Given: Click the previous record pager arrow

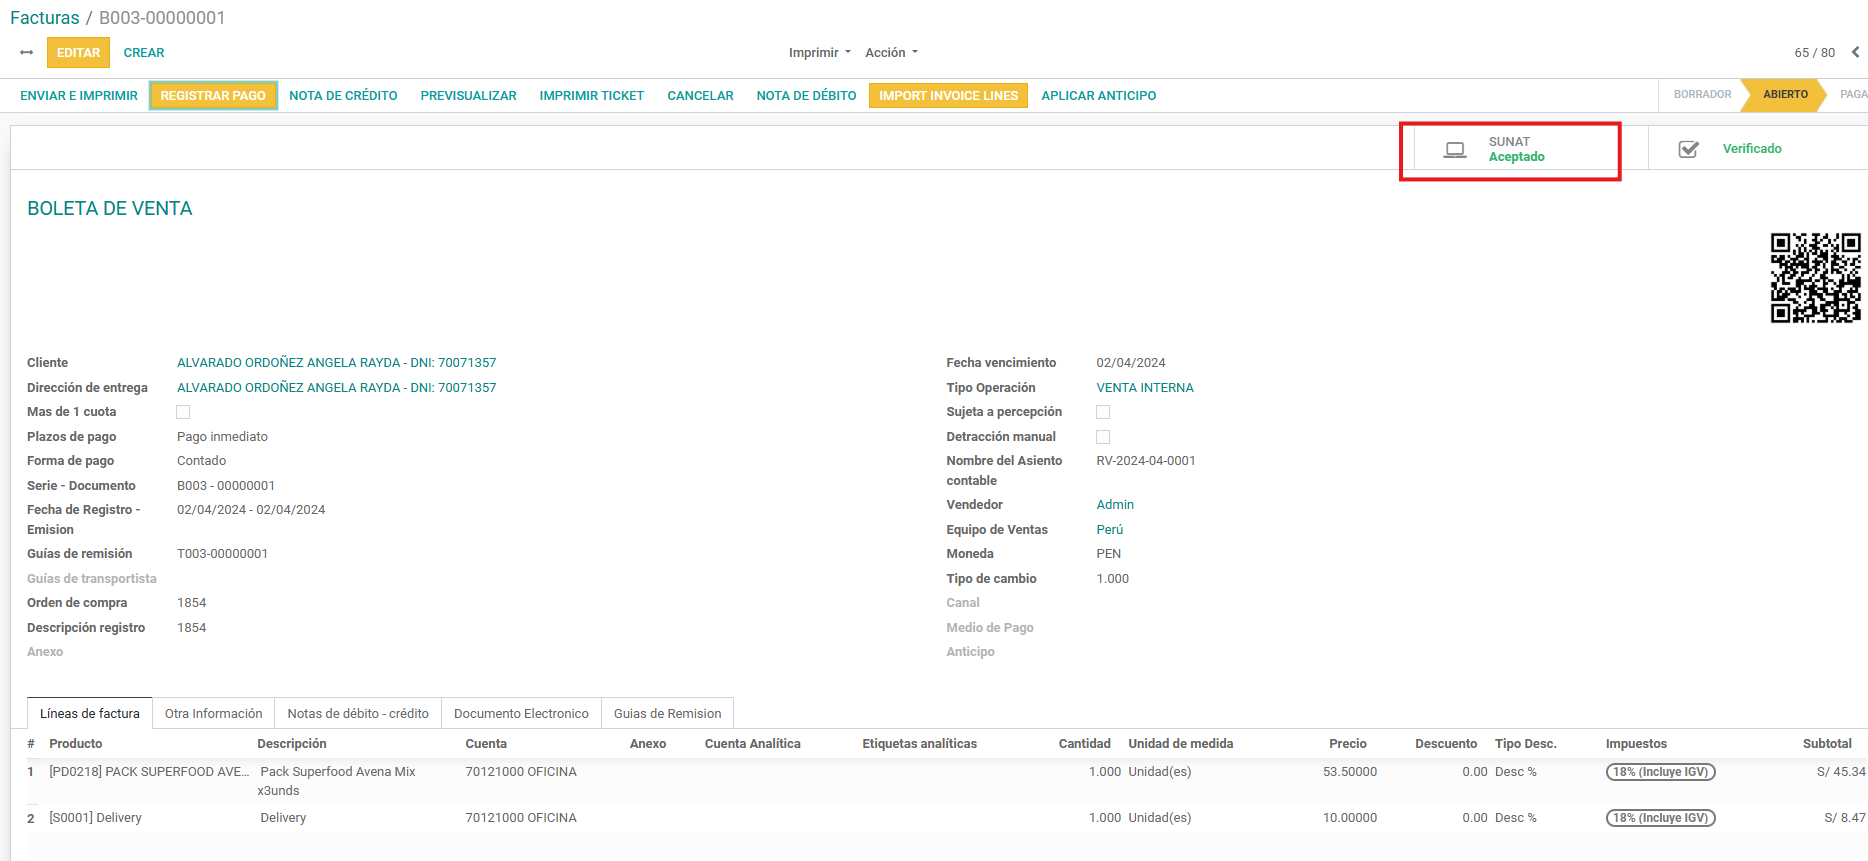Looking at the screenshot, I should (1855, 52).
